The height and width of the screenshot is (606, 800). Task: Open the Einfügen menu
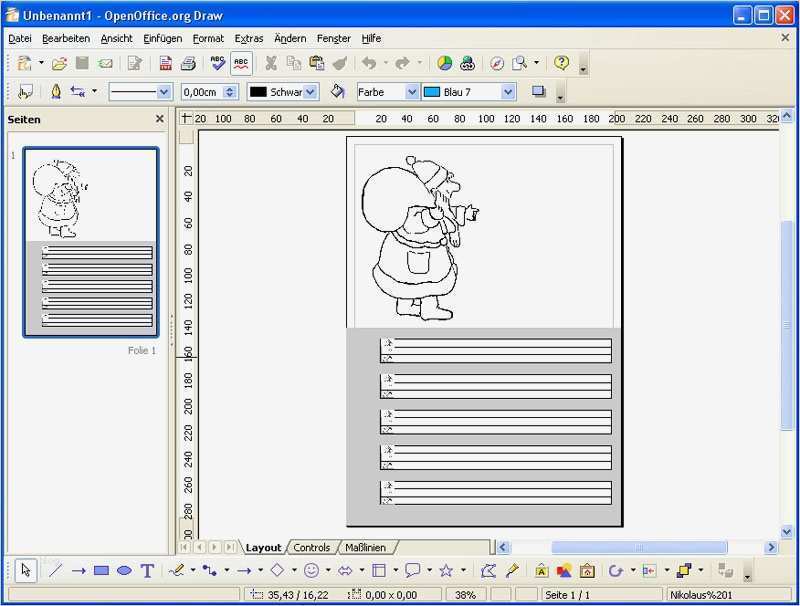click(162, 38)
